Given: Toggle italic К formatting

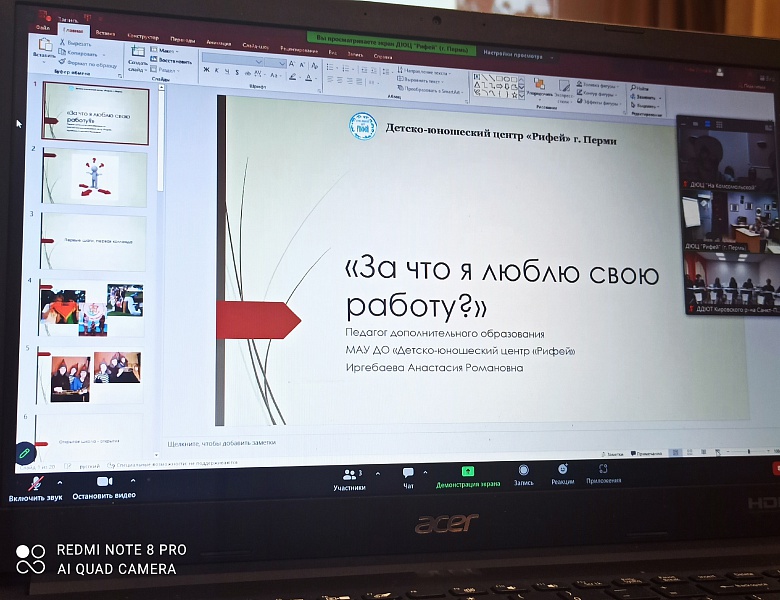Looking at the screenshot, I should [217, 71].
